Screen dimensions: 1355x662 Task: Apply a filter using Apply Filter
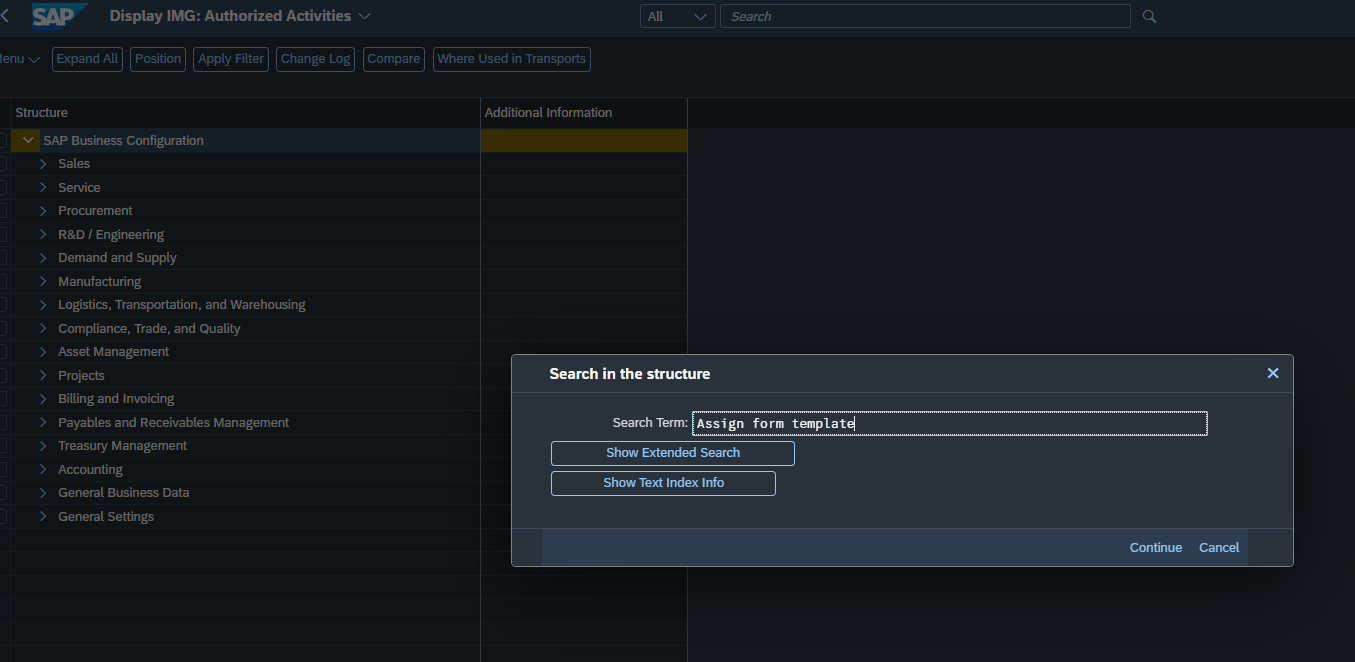(x=230, y=59)
